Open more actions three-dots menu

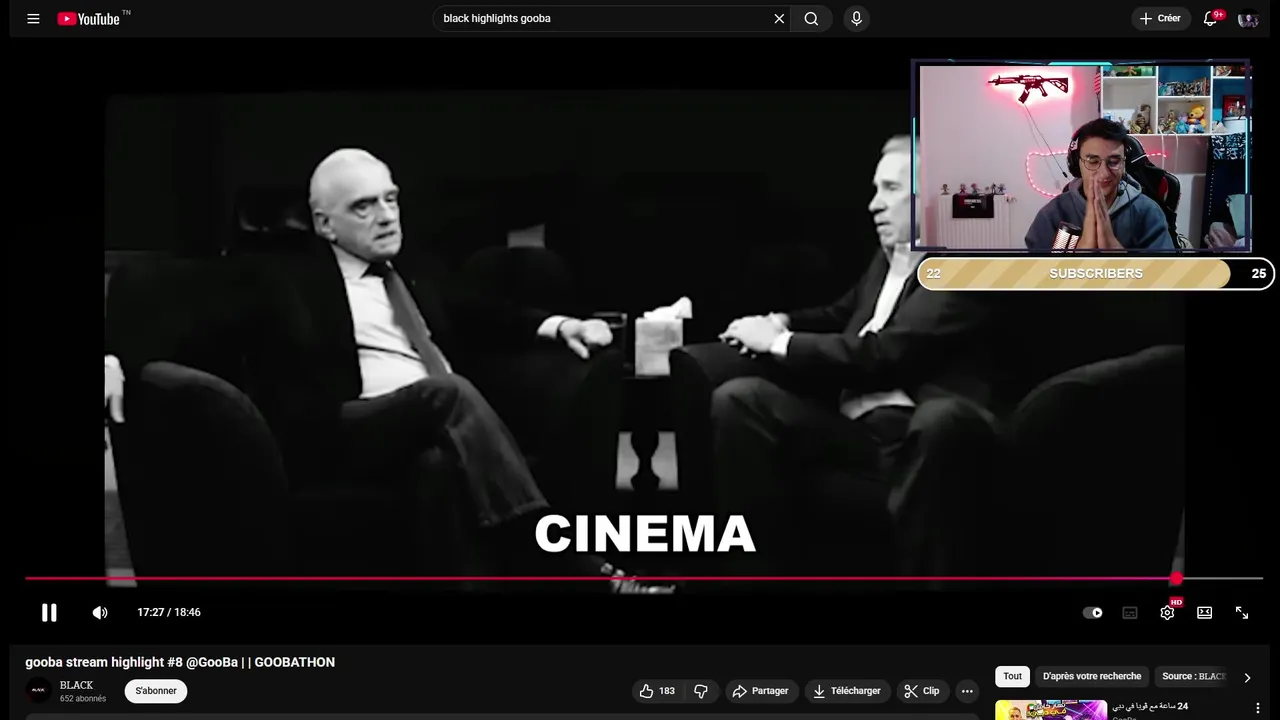[967, 691]
